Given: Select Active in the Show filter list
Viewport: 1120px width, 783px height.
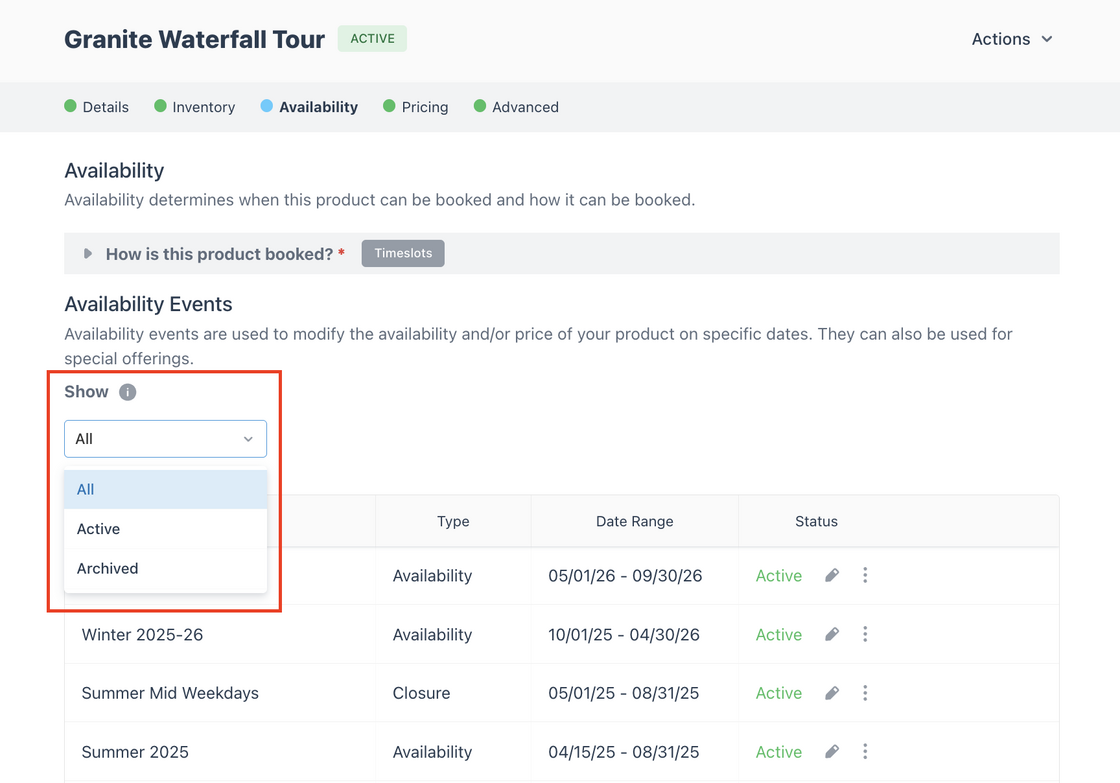Looking at the screenshot, I should (x=98, y=529).
